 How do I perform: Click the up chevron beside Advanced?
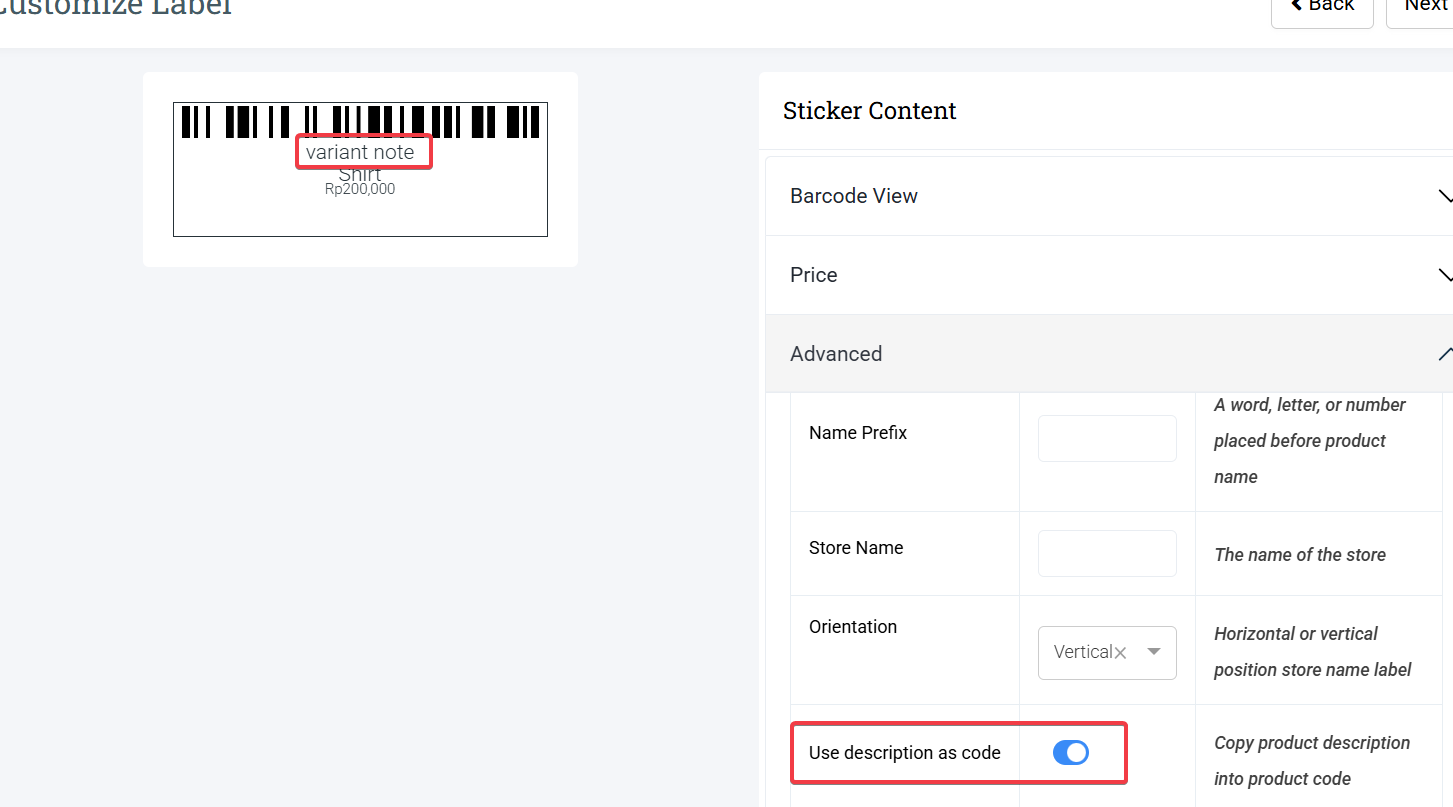coord(1444,354)
